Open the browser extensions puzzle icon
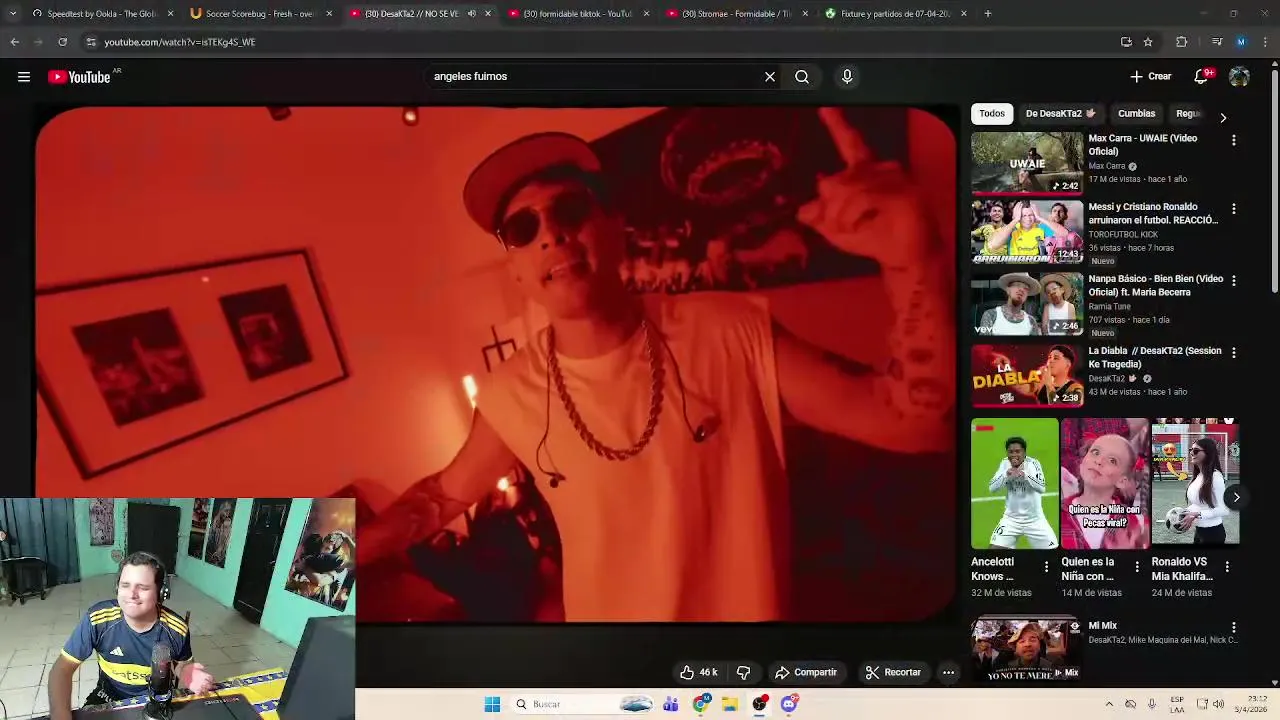 (x=1181, y=42)
